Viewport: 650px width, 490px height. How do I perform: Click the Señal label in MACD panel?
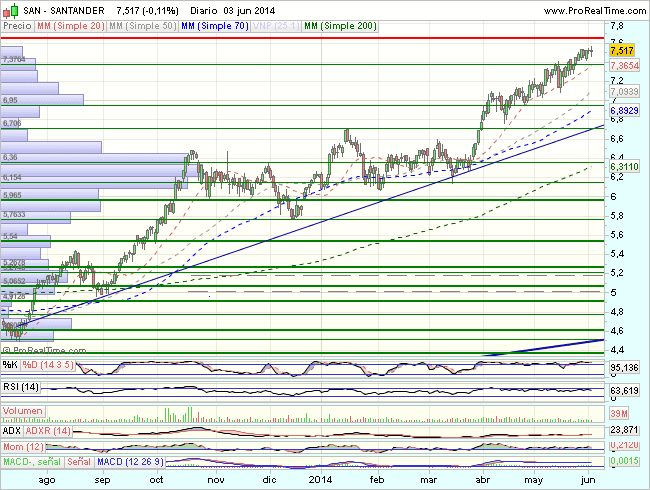(x=77, y=460)
